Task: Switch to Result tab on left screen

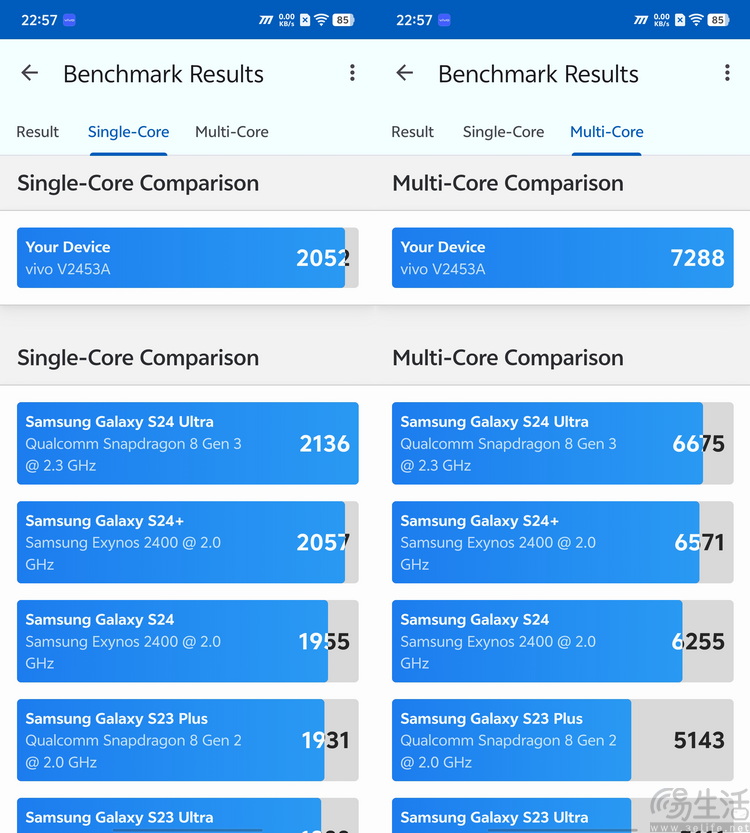Action: pyautogui.click(x=37, y=132)
